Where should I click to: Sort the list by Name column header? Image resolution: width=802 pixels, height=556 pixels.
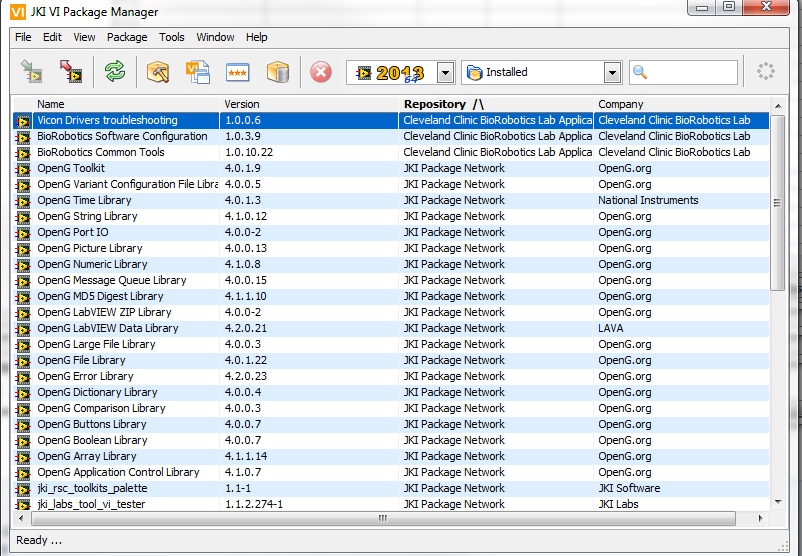(x=50, y=104)
